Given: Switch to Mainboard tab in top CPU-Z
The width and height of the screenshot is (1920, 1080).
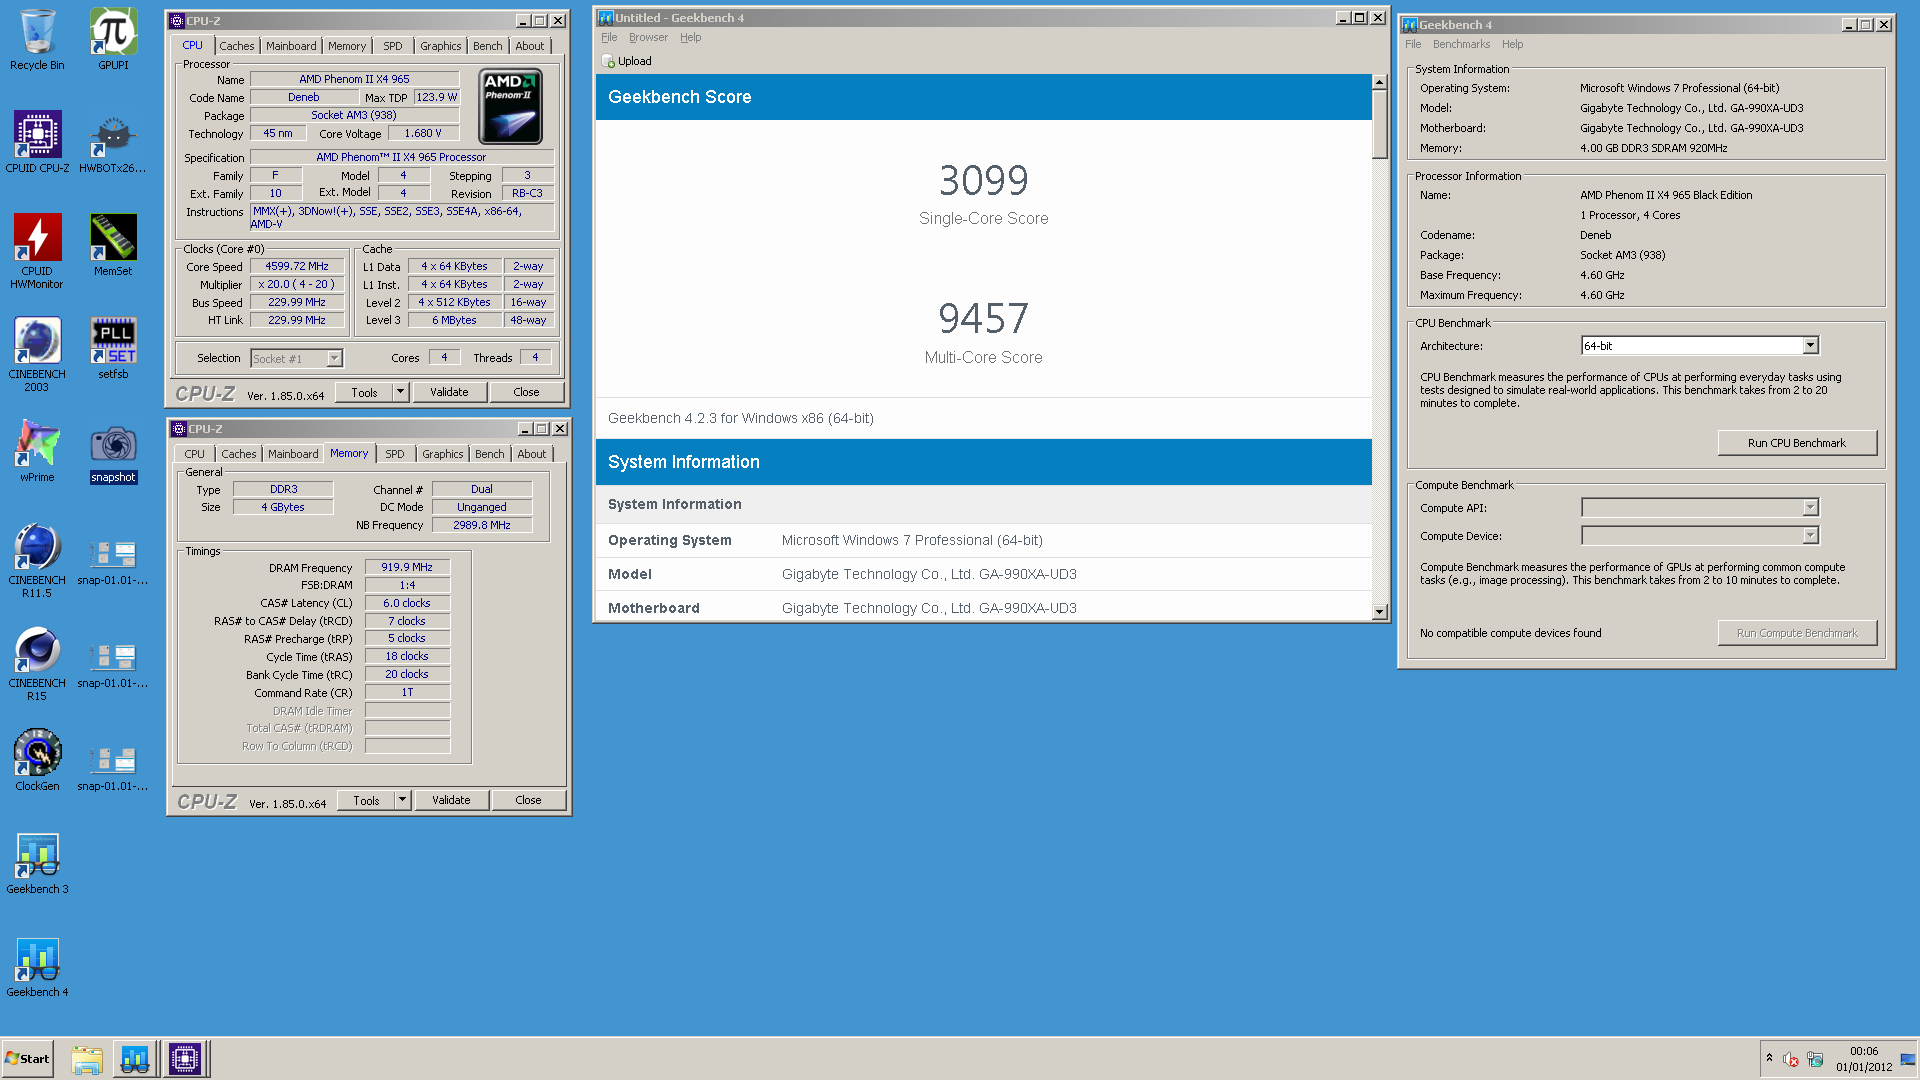Looking at the screenshot, I should tap(291, 46).
